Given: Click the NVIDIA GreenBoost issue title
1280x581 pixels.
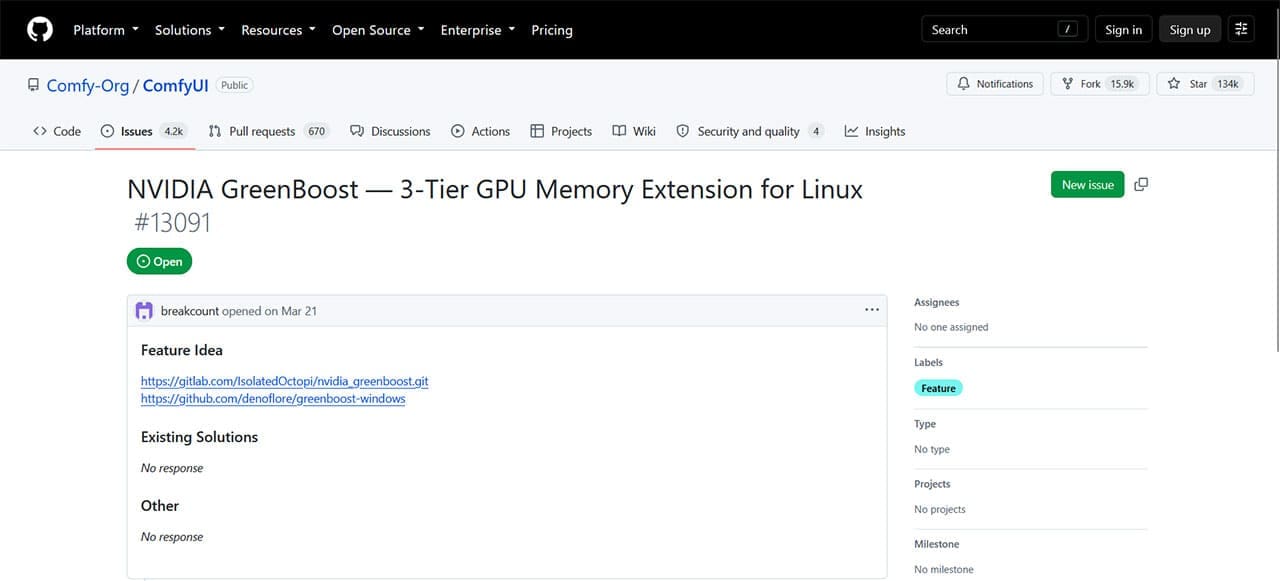Looking at the screenshot, I should click(495, 189).
